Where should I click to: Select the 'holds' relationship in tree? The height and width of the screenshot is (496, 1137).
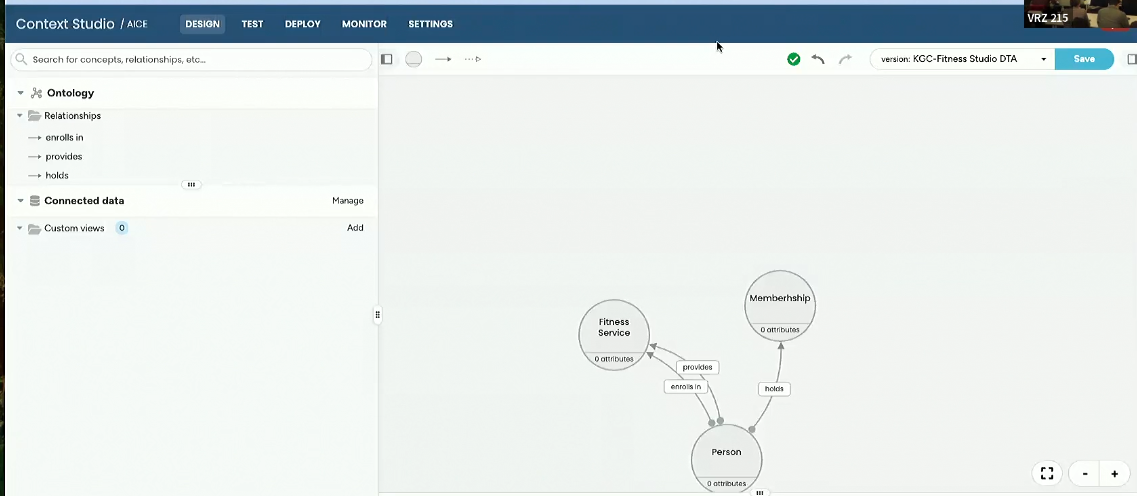click(x=57, y=175)
